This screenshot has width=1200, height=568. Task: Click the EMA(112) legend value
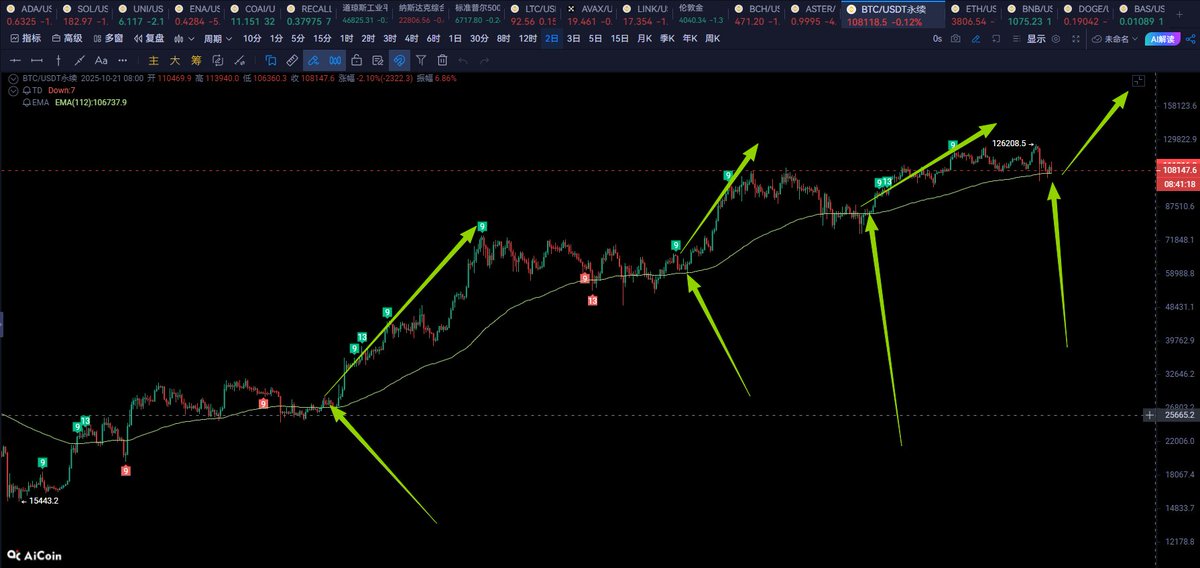91,102
